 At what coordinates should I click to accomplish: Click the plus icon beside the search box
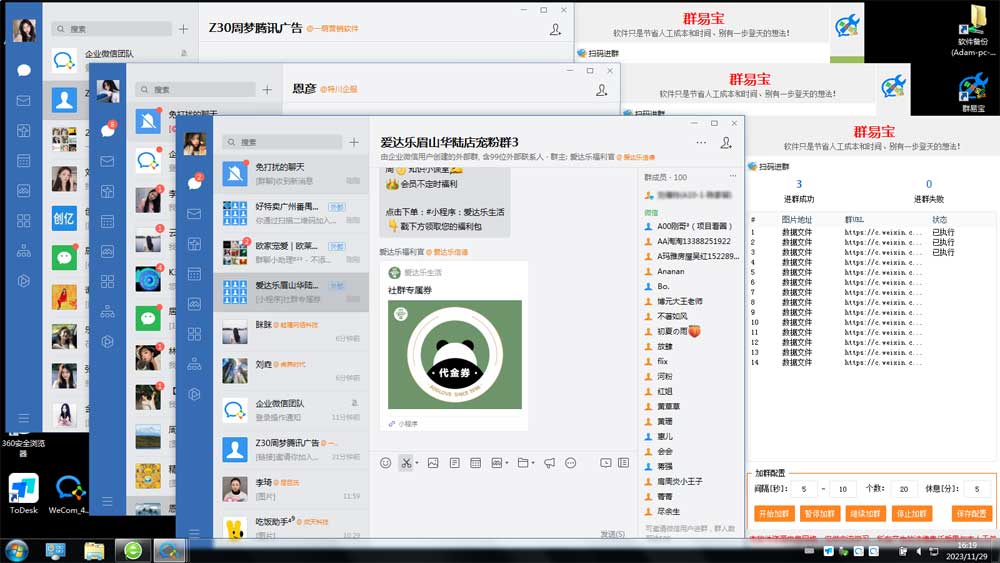[x=354, y=143]
